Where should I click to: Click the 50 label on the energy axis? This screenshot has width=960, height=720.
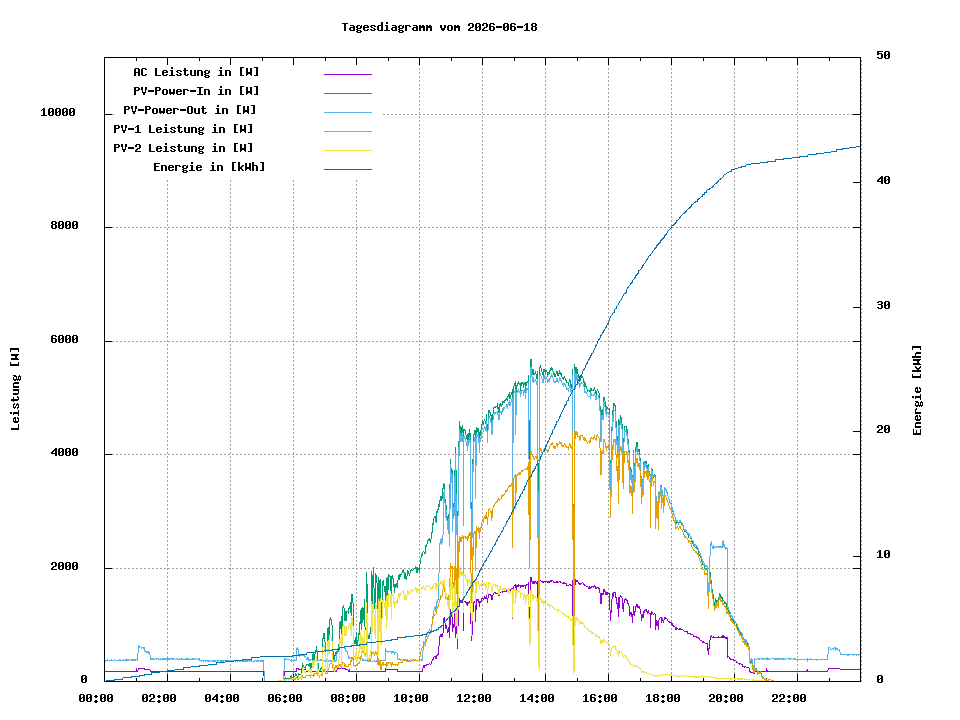(x=883, y=55)
